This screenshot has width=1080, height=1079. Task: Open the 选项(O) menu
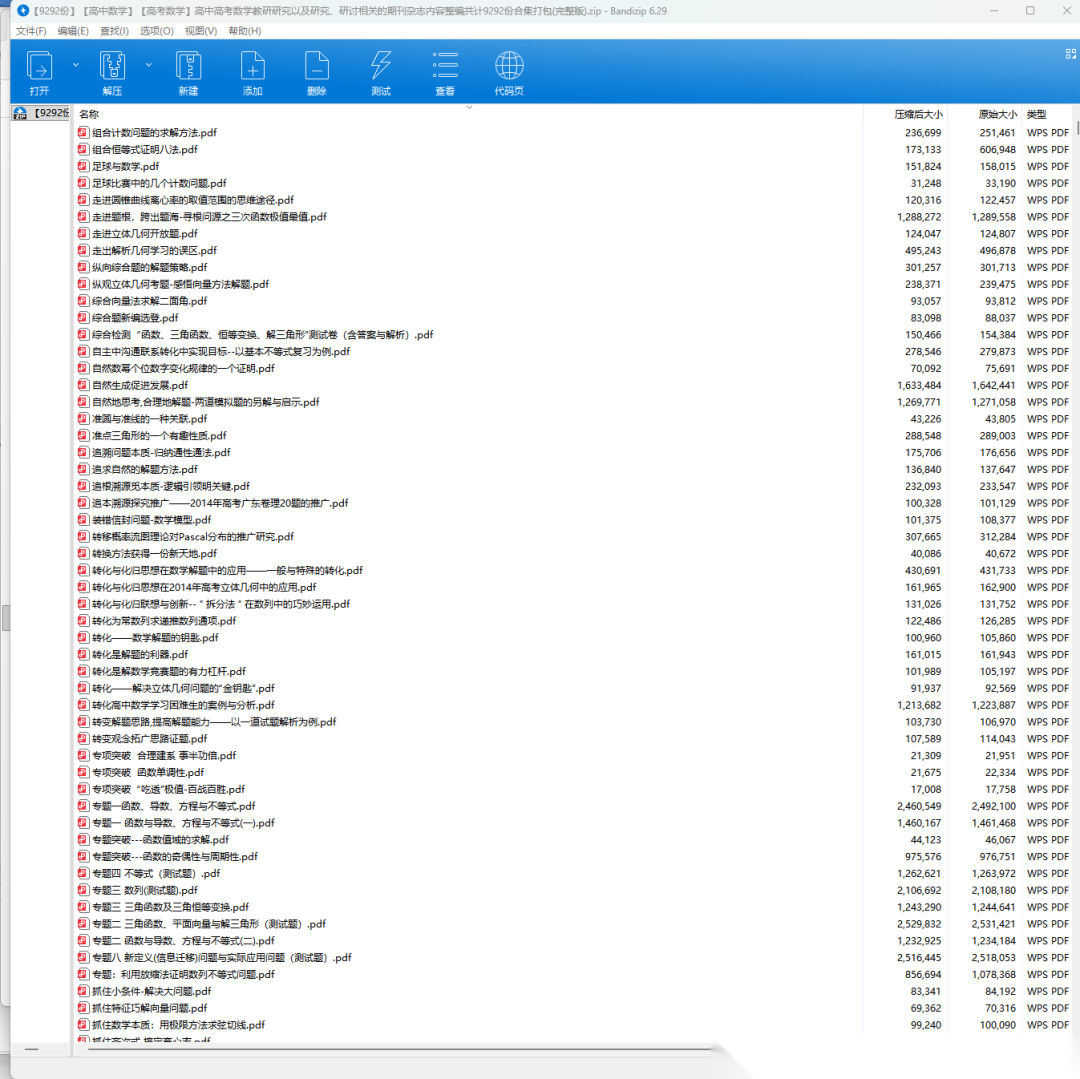(156, 31)
